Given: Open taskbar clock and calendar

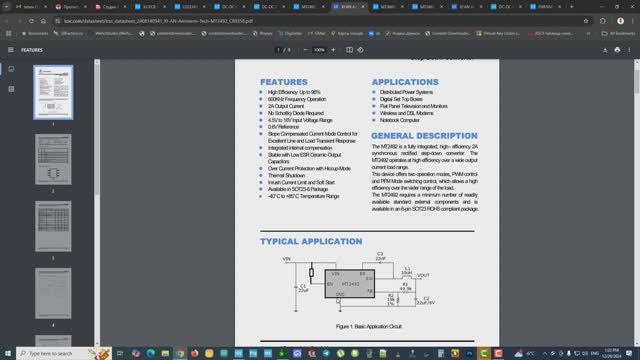Looking at the screenshot, I should click(x=611, y=353).
